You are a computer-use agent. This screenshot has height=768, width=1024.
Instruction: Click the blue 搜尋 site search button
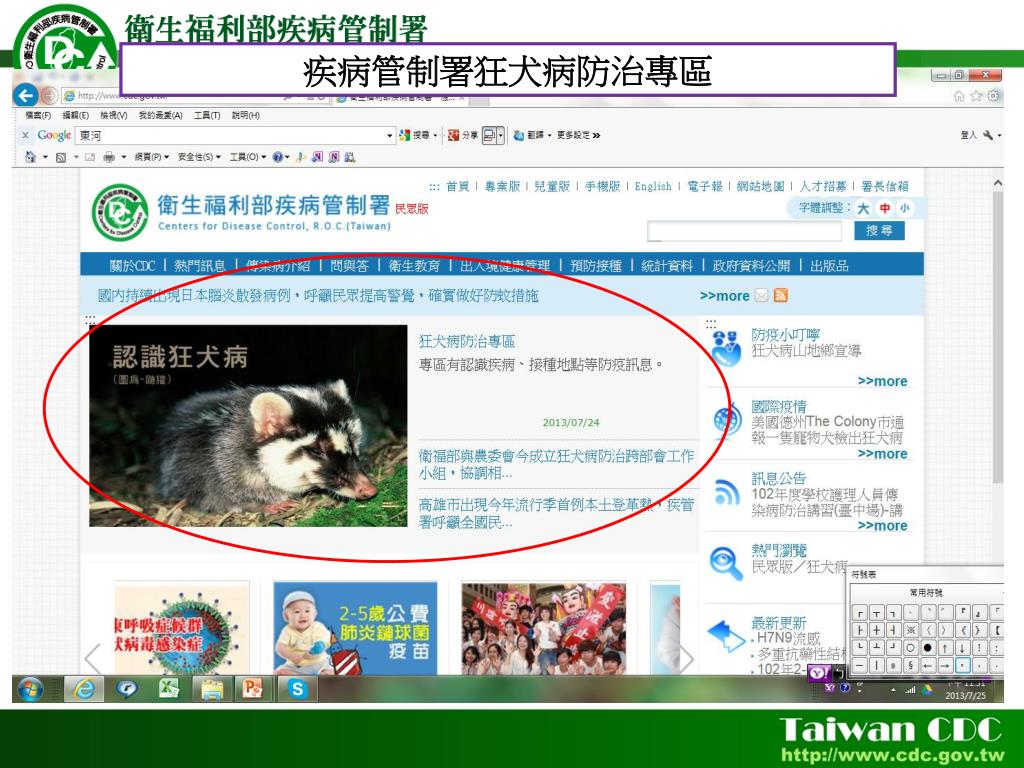click(879, 231)
